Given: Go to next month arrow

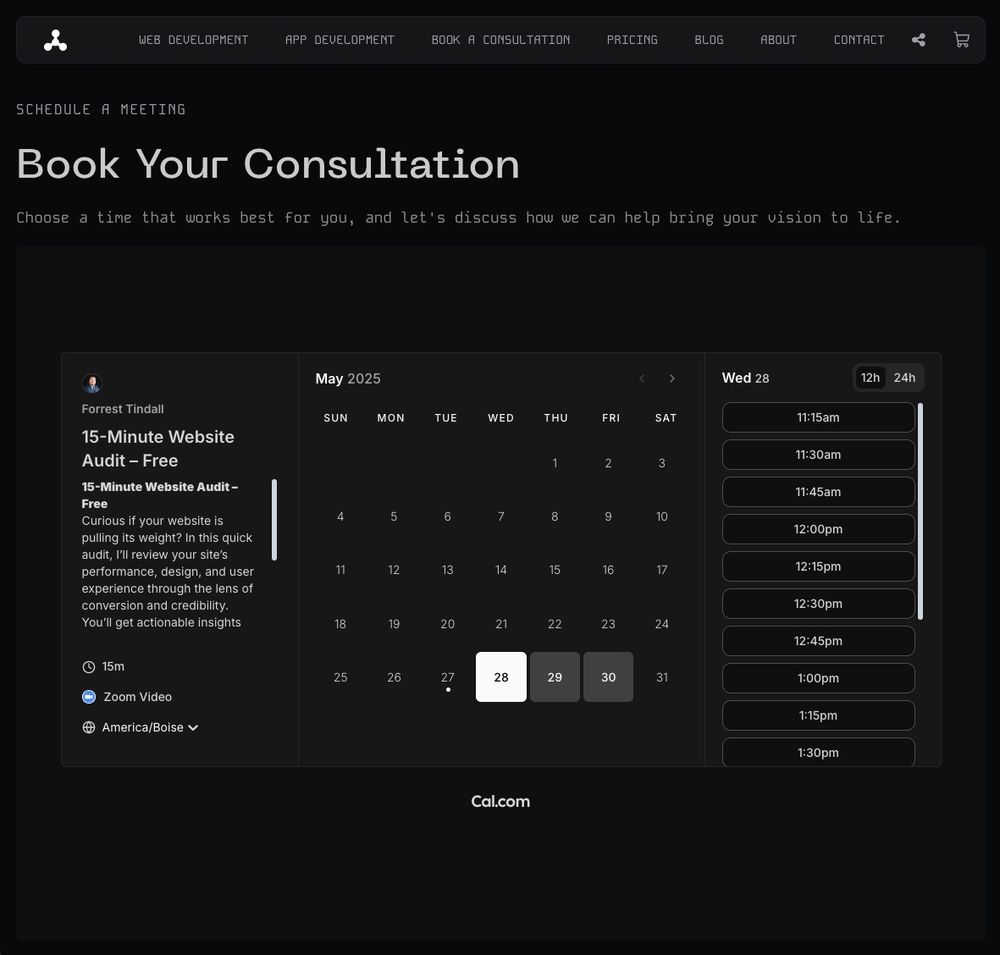Looking at the screenshot, I should coord(672,379).
